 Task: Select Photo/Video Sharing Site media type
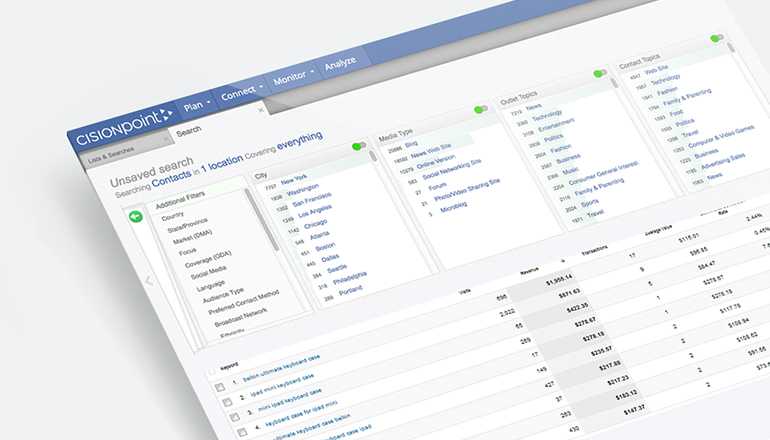click(x=467, y=191)
